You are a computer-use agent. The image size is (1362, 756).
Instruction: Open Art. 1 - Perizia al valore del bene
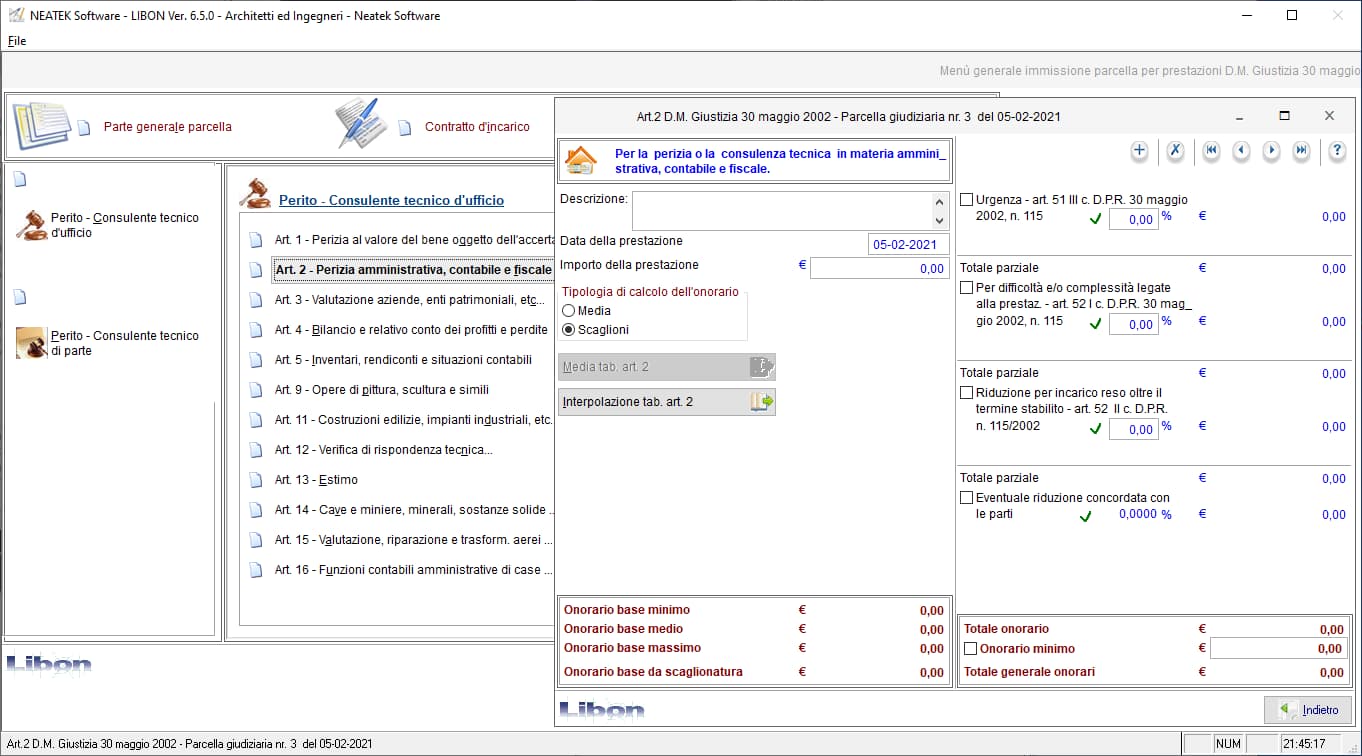pyautogui.click(x=413, y=240)
